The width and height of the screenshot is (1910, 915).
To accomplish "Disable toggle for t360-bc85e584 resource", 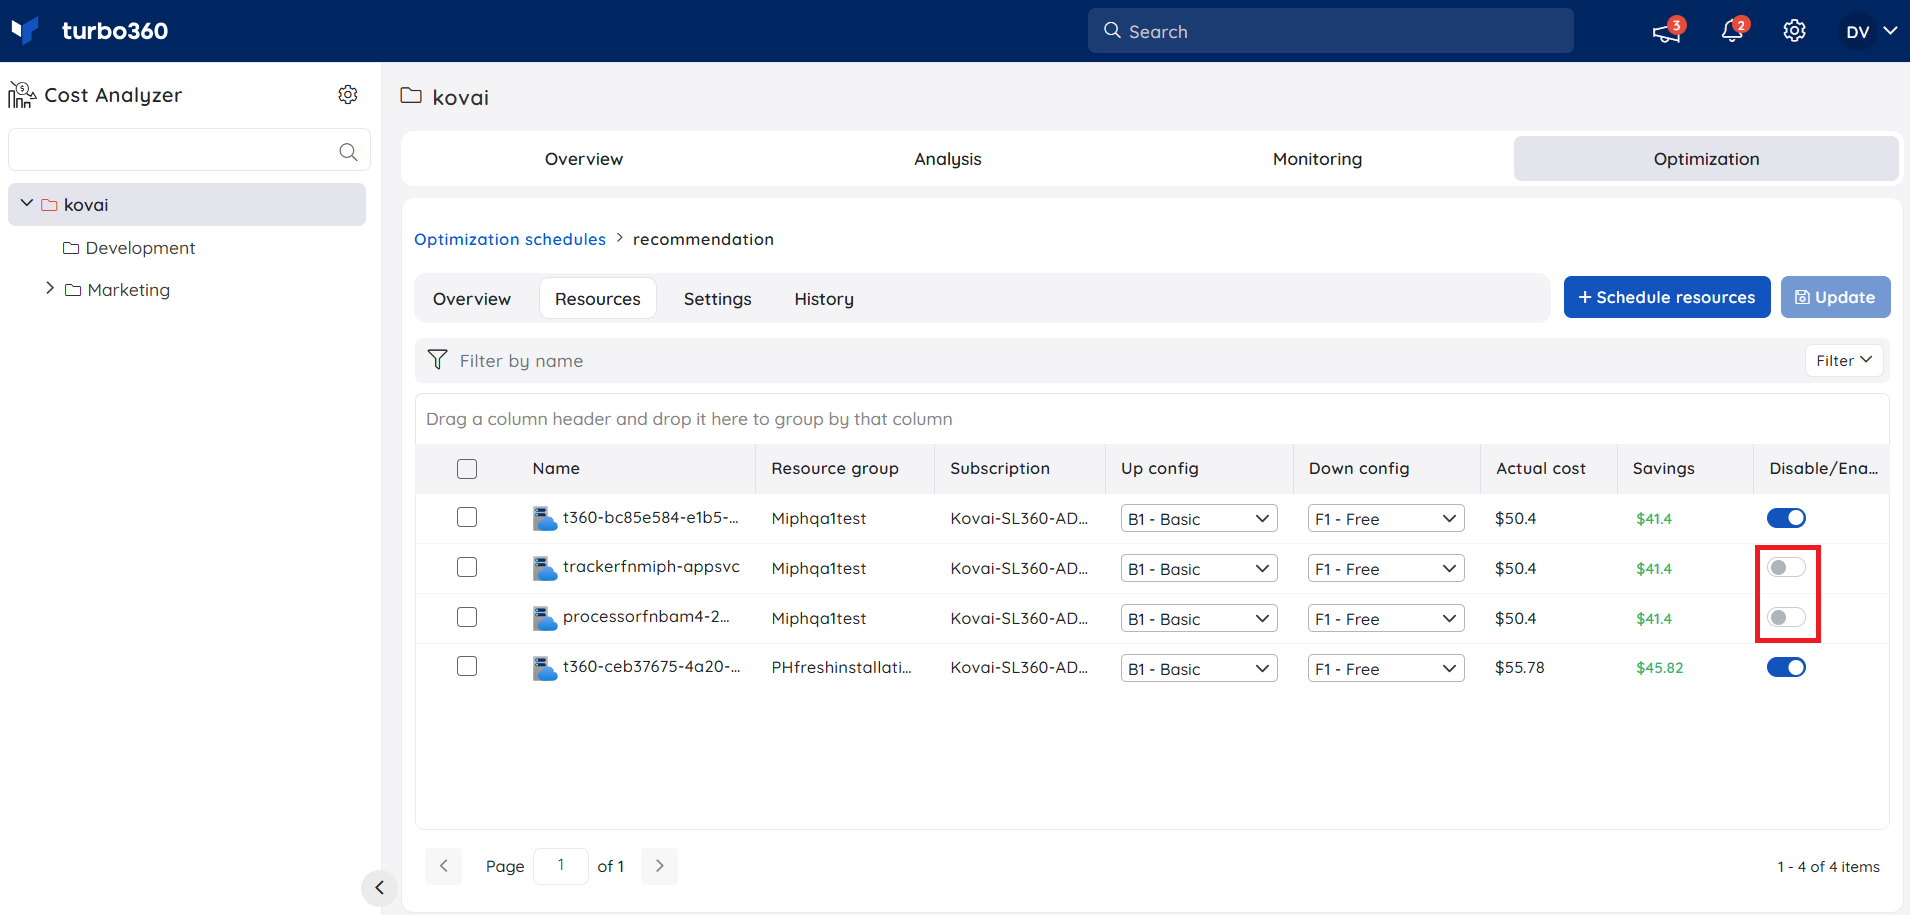I will pos(1786,518).
